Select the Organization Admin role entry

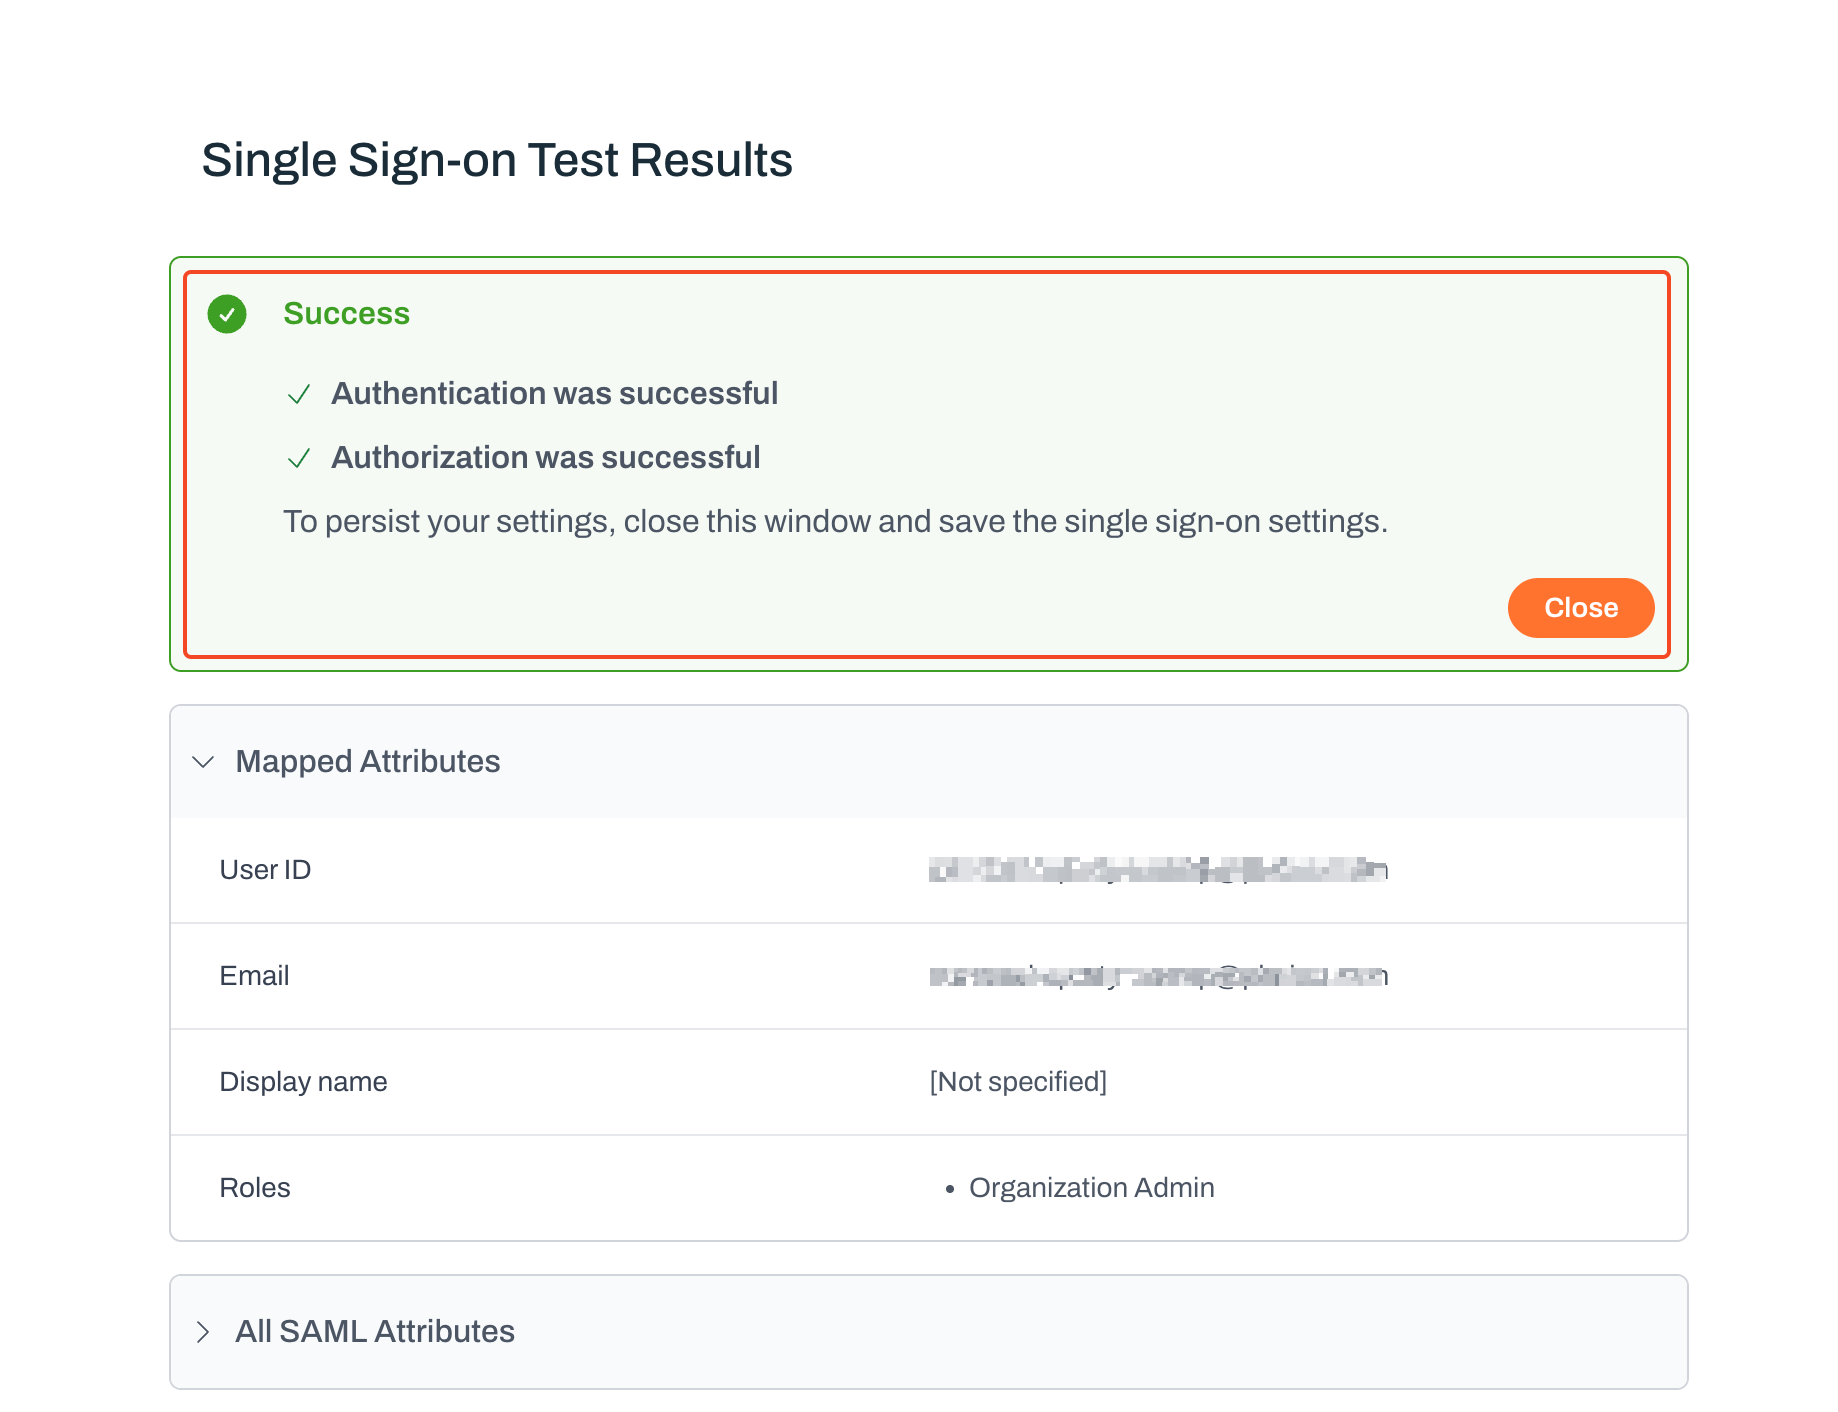pyautogui.click(x=1091, y=1188)
